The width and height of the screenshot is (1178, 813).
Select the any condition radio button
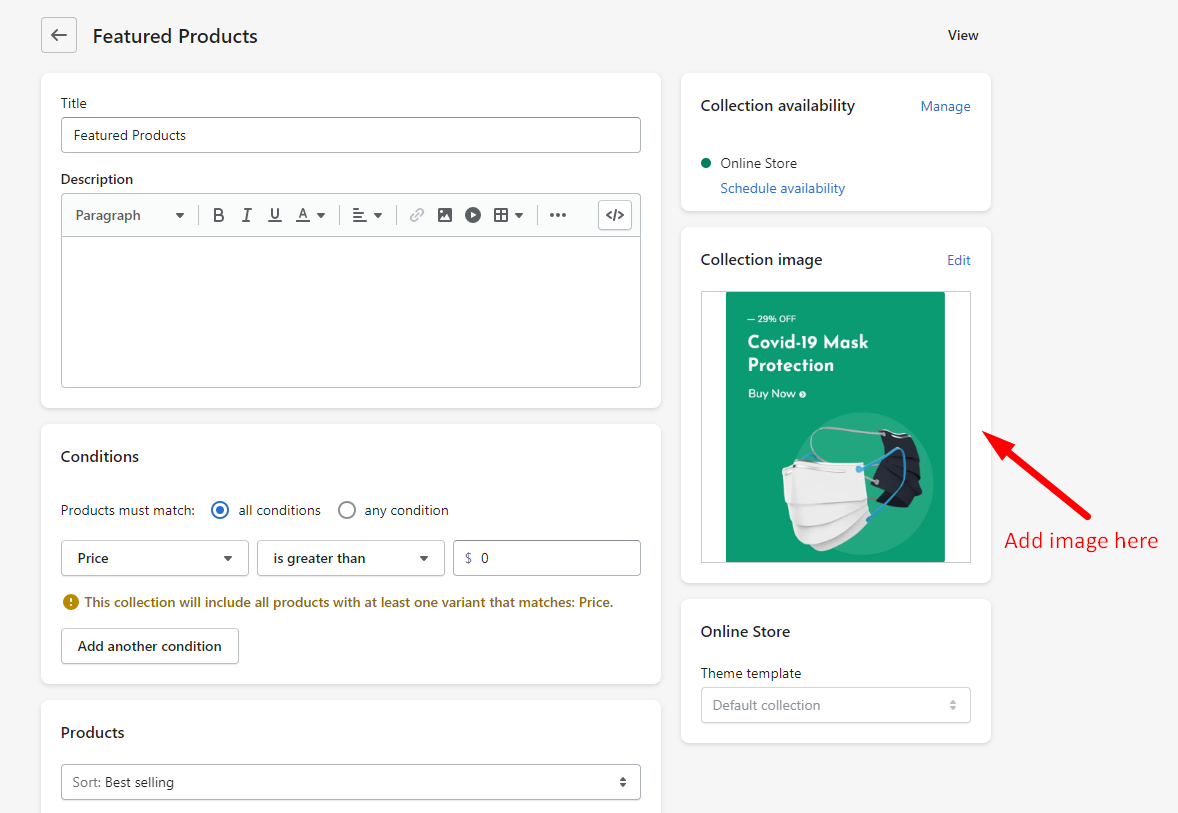tap(346, 510)
